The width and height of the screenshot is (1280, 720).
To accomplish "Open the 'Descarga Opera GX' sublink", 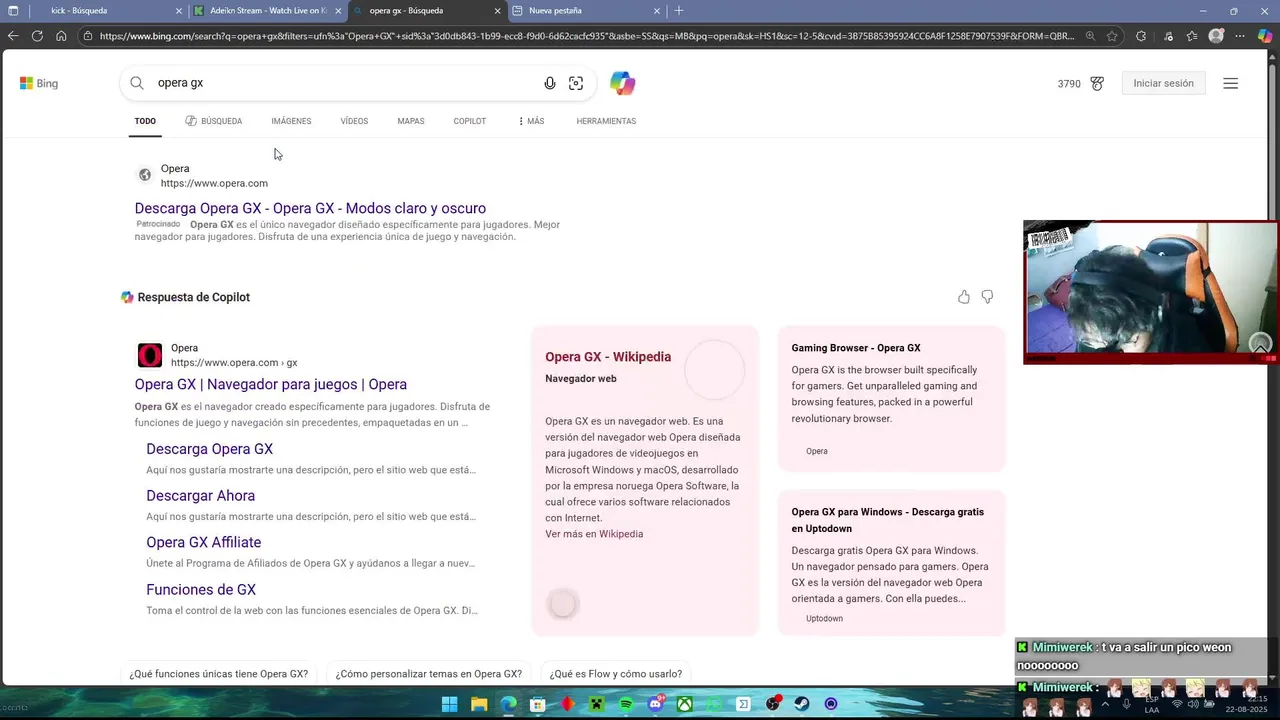I will point(210,449).
